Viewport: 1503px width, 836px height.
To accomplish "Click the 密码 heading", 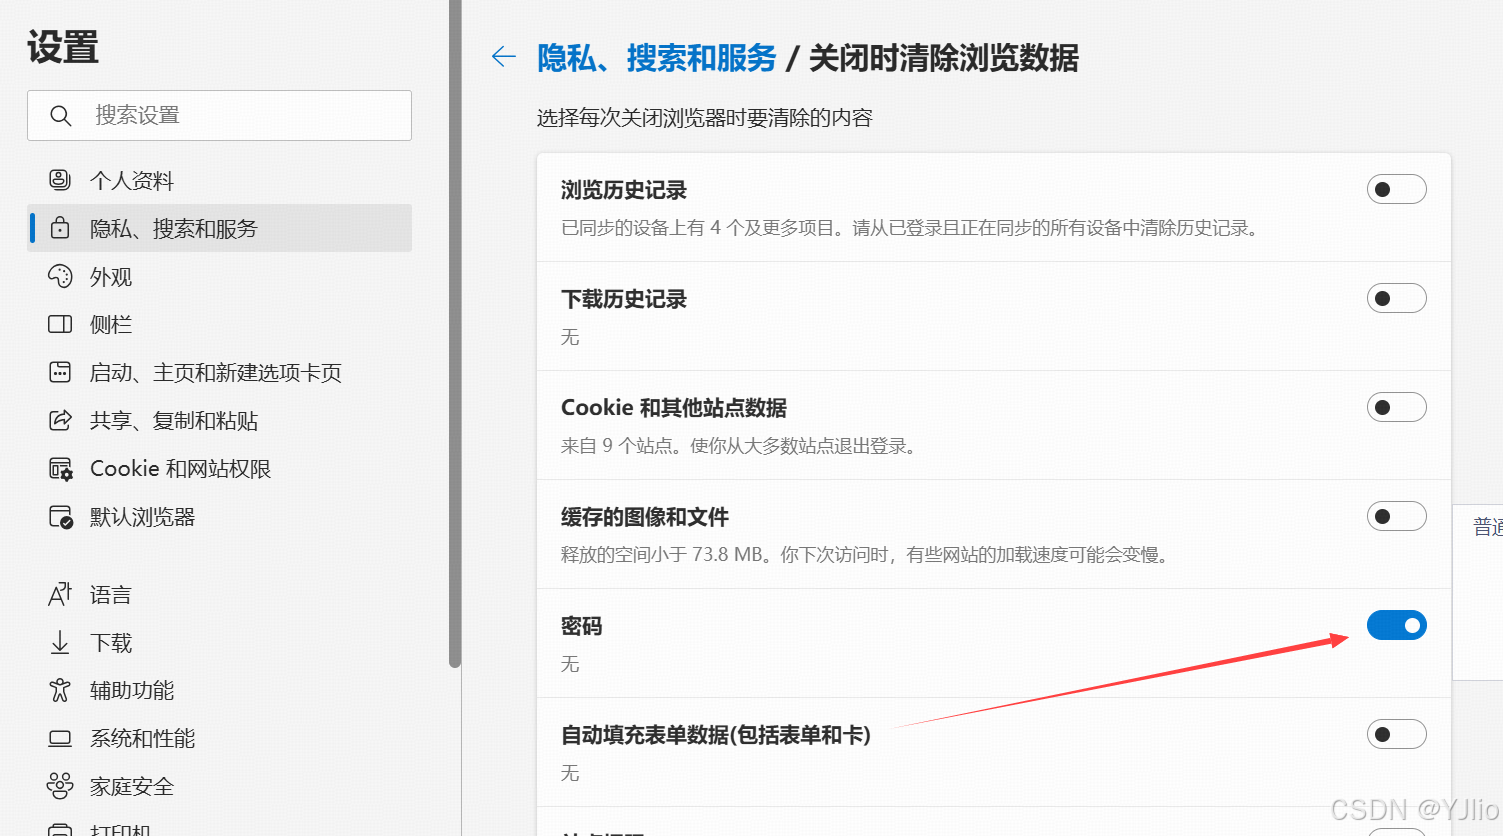I will [x=582, y=626].
